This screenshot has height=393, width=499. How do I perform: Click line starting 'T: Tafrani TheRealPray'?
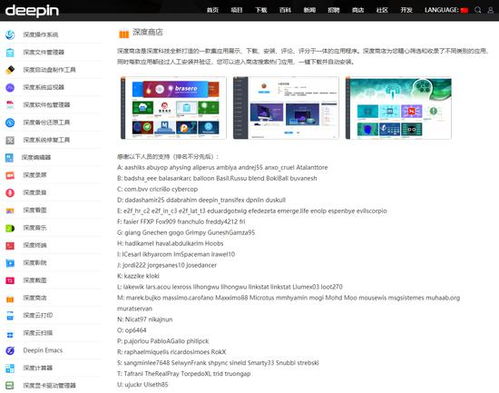click(x=184, y=374)
